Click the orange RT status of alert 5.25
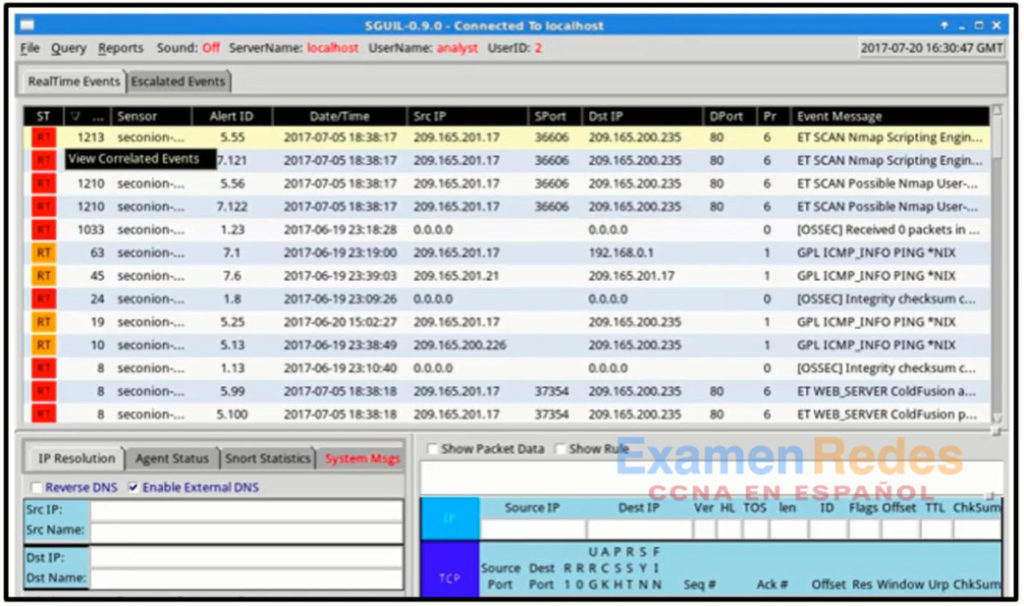 pos(43,322)
